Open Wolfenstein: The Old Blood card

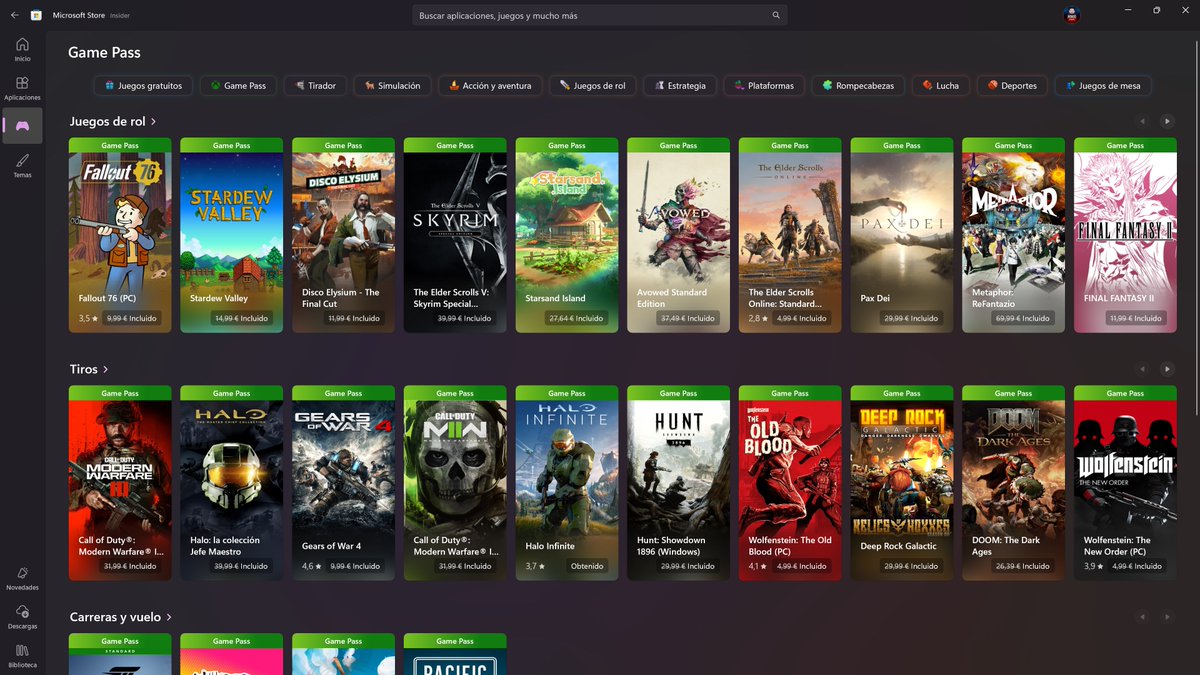click(790, 484)
